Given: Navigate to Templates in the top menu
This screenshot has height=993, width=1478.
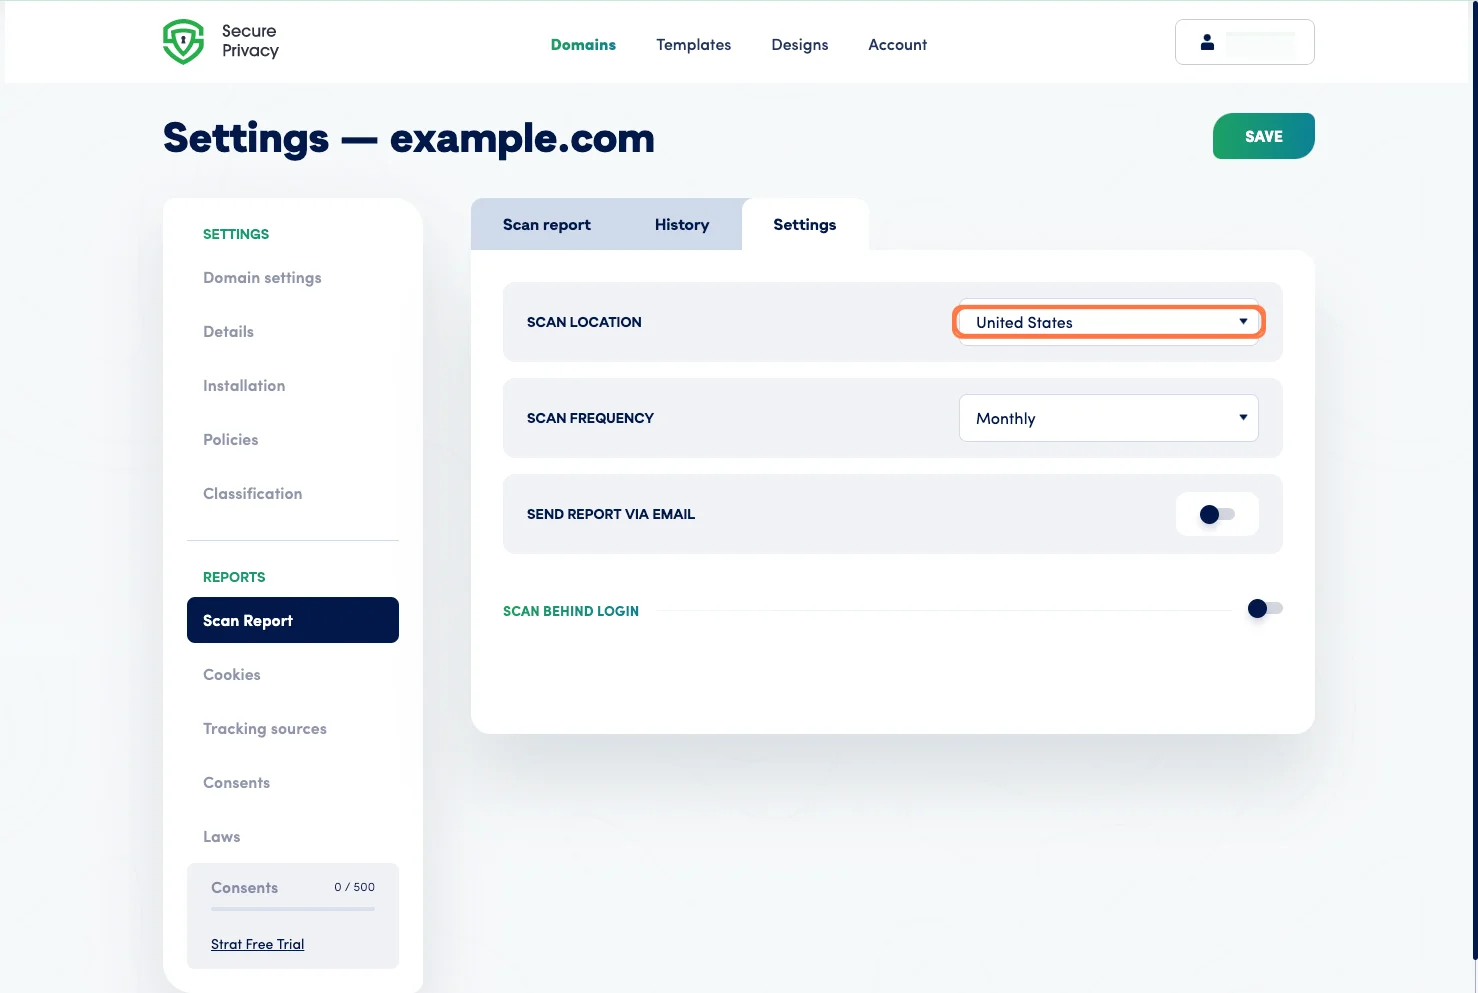Looking at the screenshot, I should pos(693,44).
